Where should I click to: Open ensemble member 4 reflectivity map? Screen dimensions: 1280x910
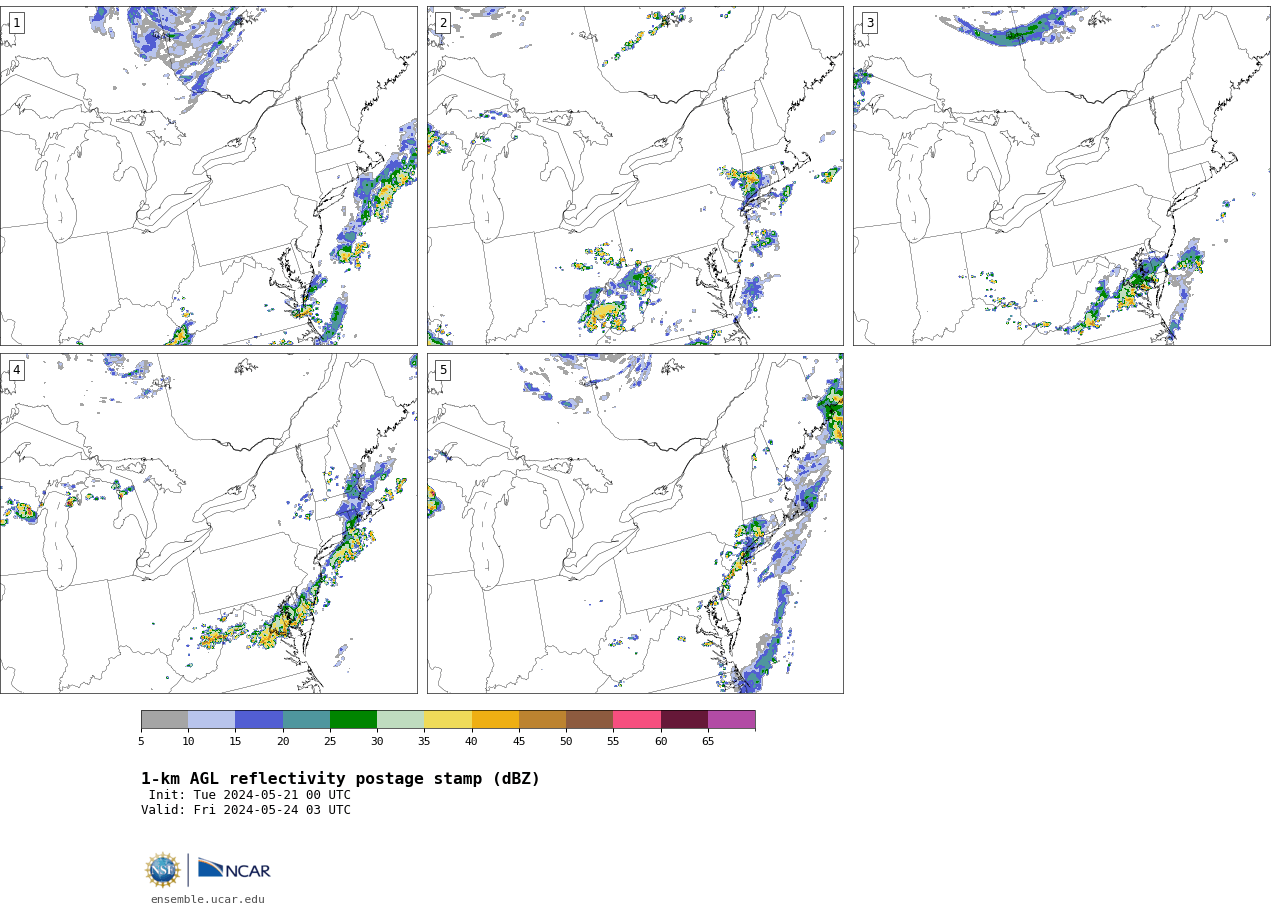[x=209, y=523]
